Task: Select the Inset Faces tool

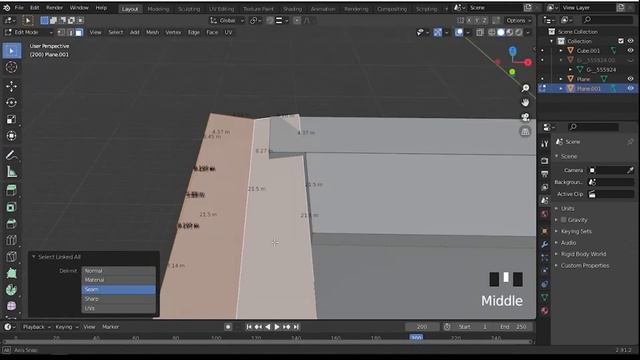Action: 11,207
